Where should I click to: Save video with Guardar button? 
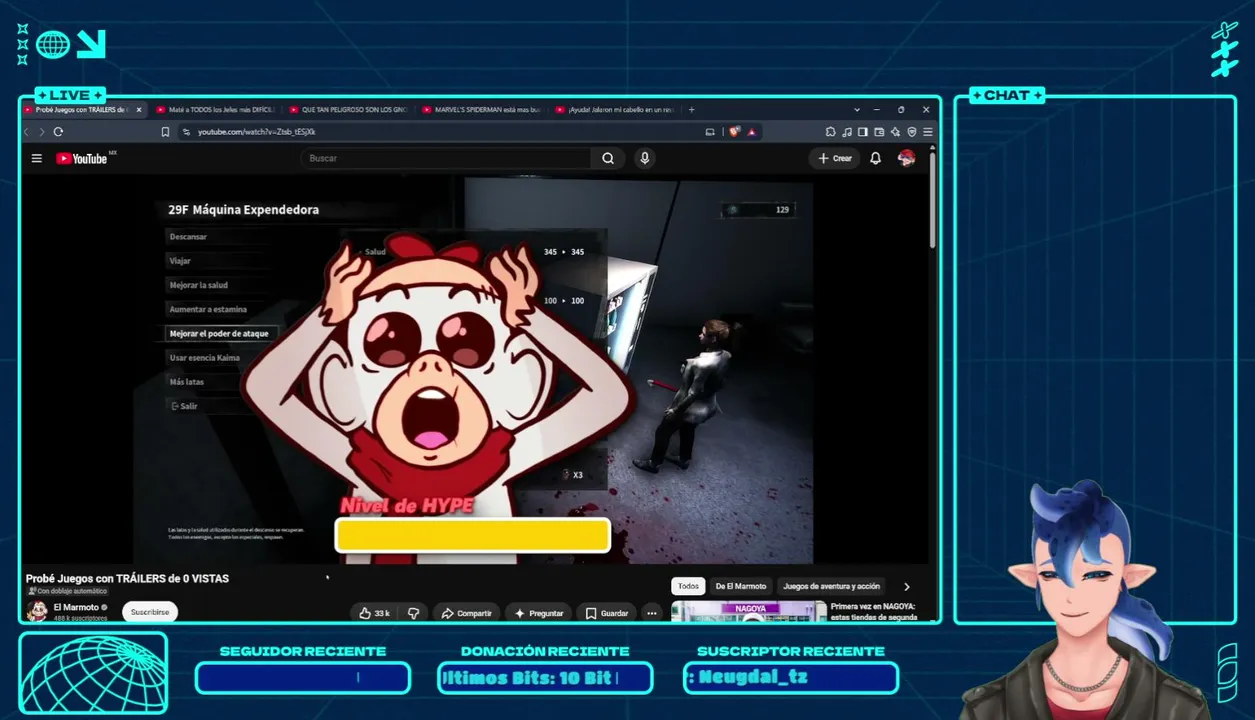(607, 613)
